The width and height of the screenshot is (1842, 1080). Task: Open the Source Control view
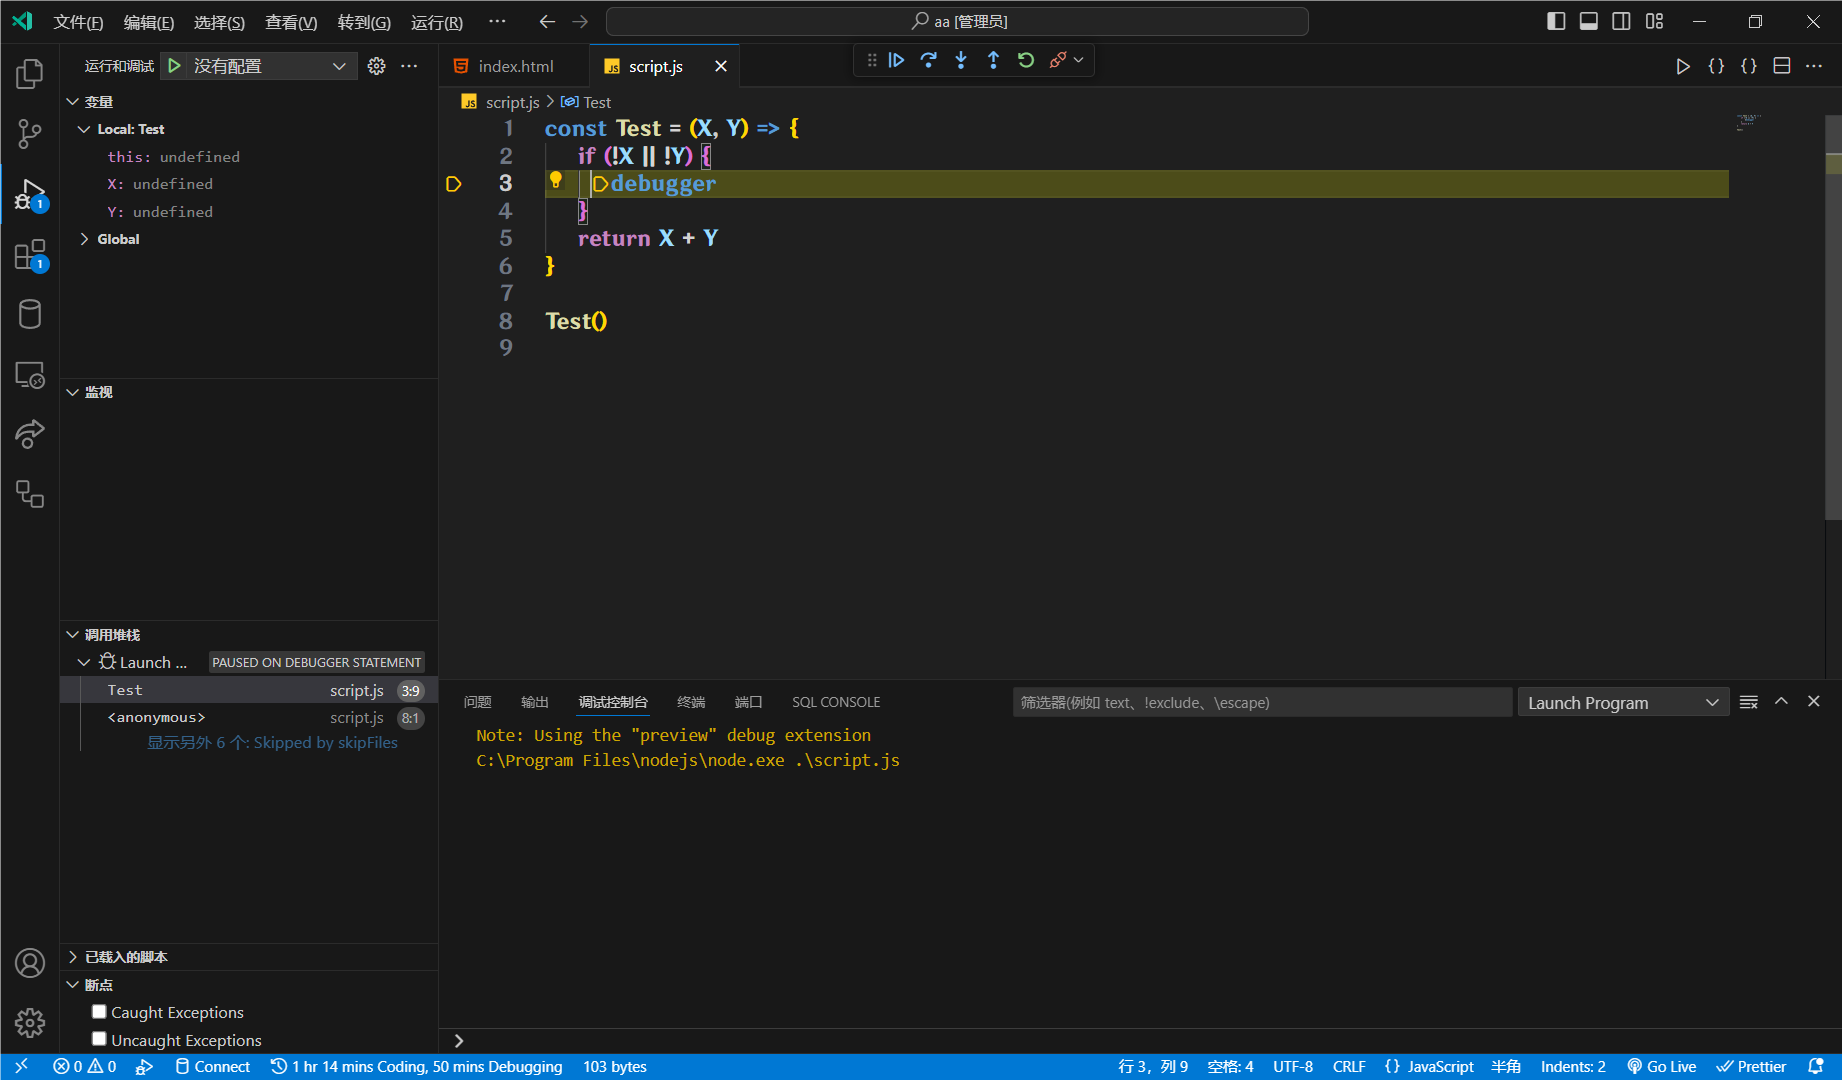click(30, 134)
